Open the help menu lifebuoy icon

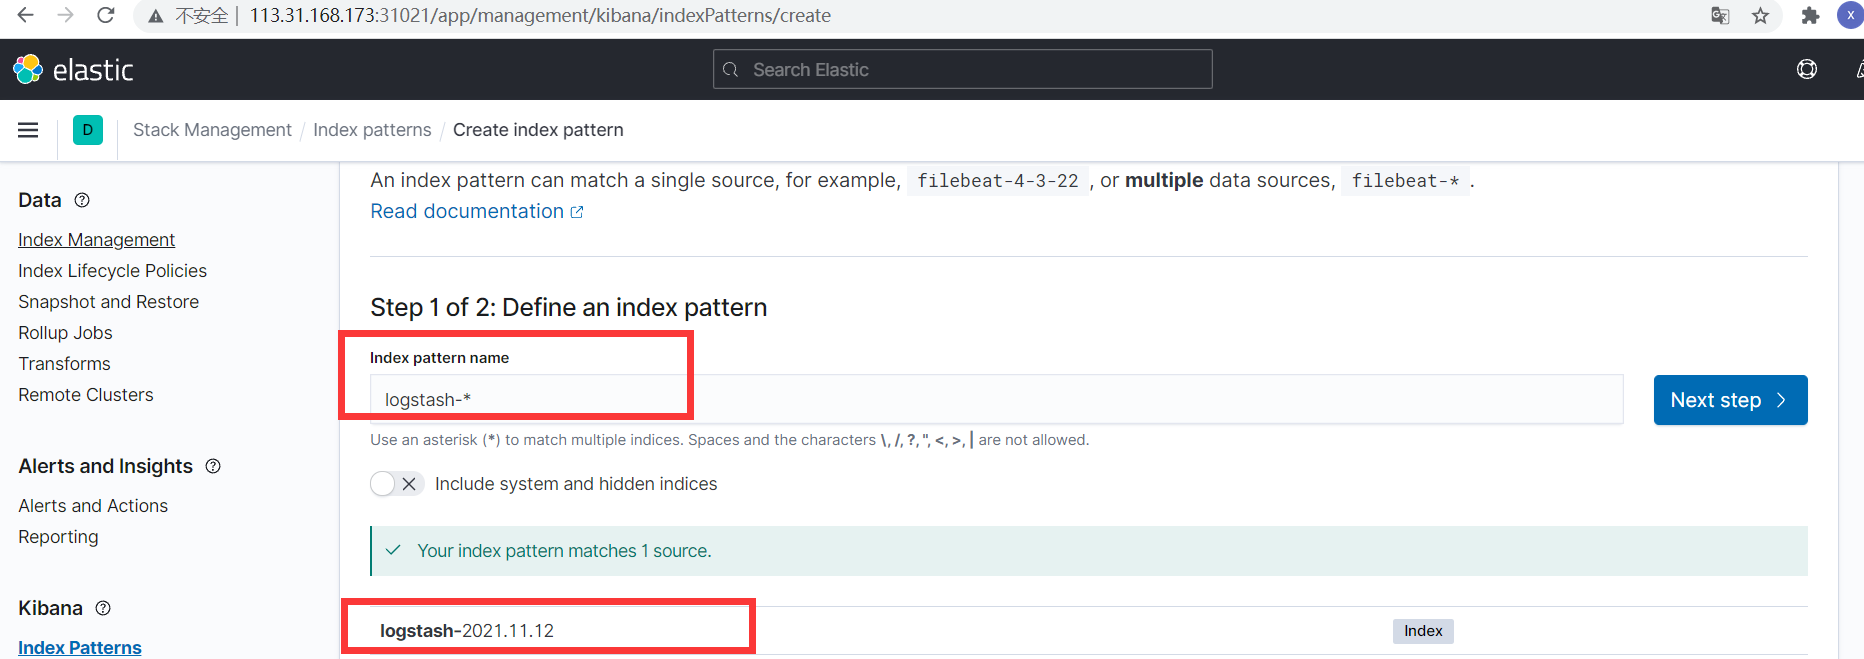coord(1807,69)
